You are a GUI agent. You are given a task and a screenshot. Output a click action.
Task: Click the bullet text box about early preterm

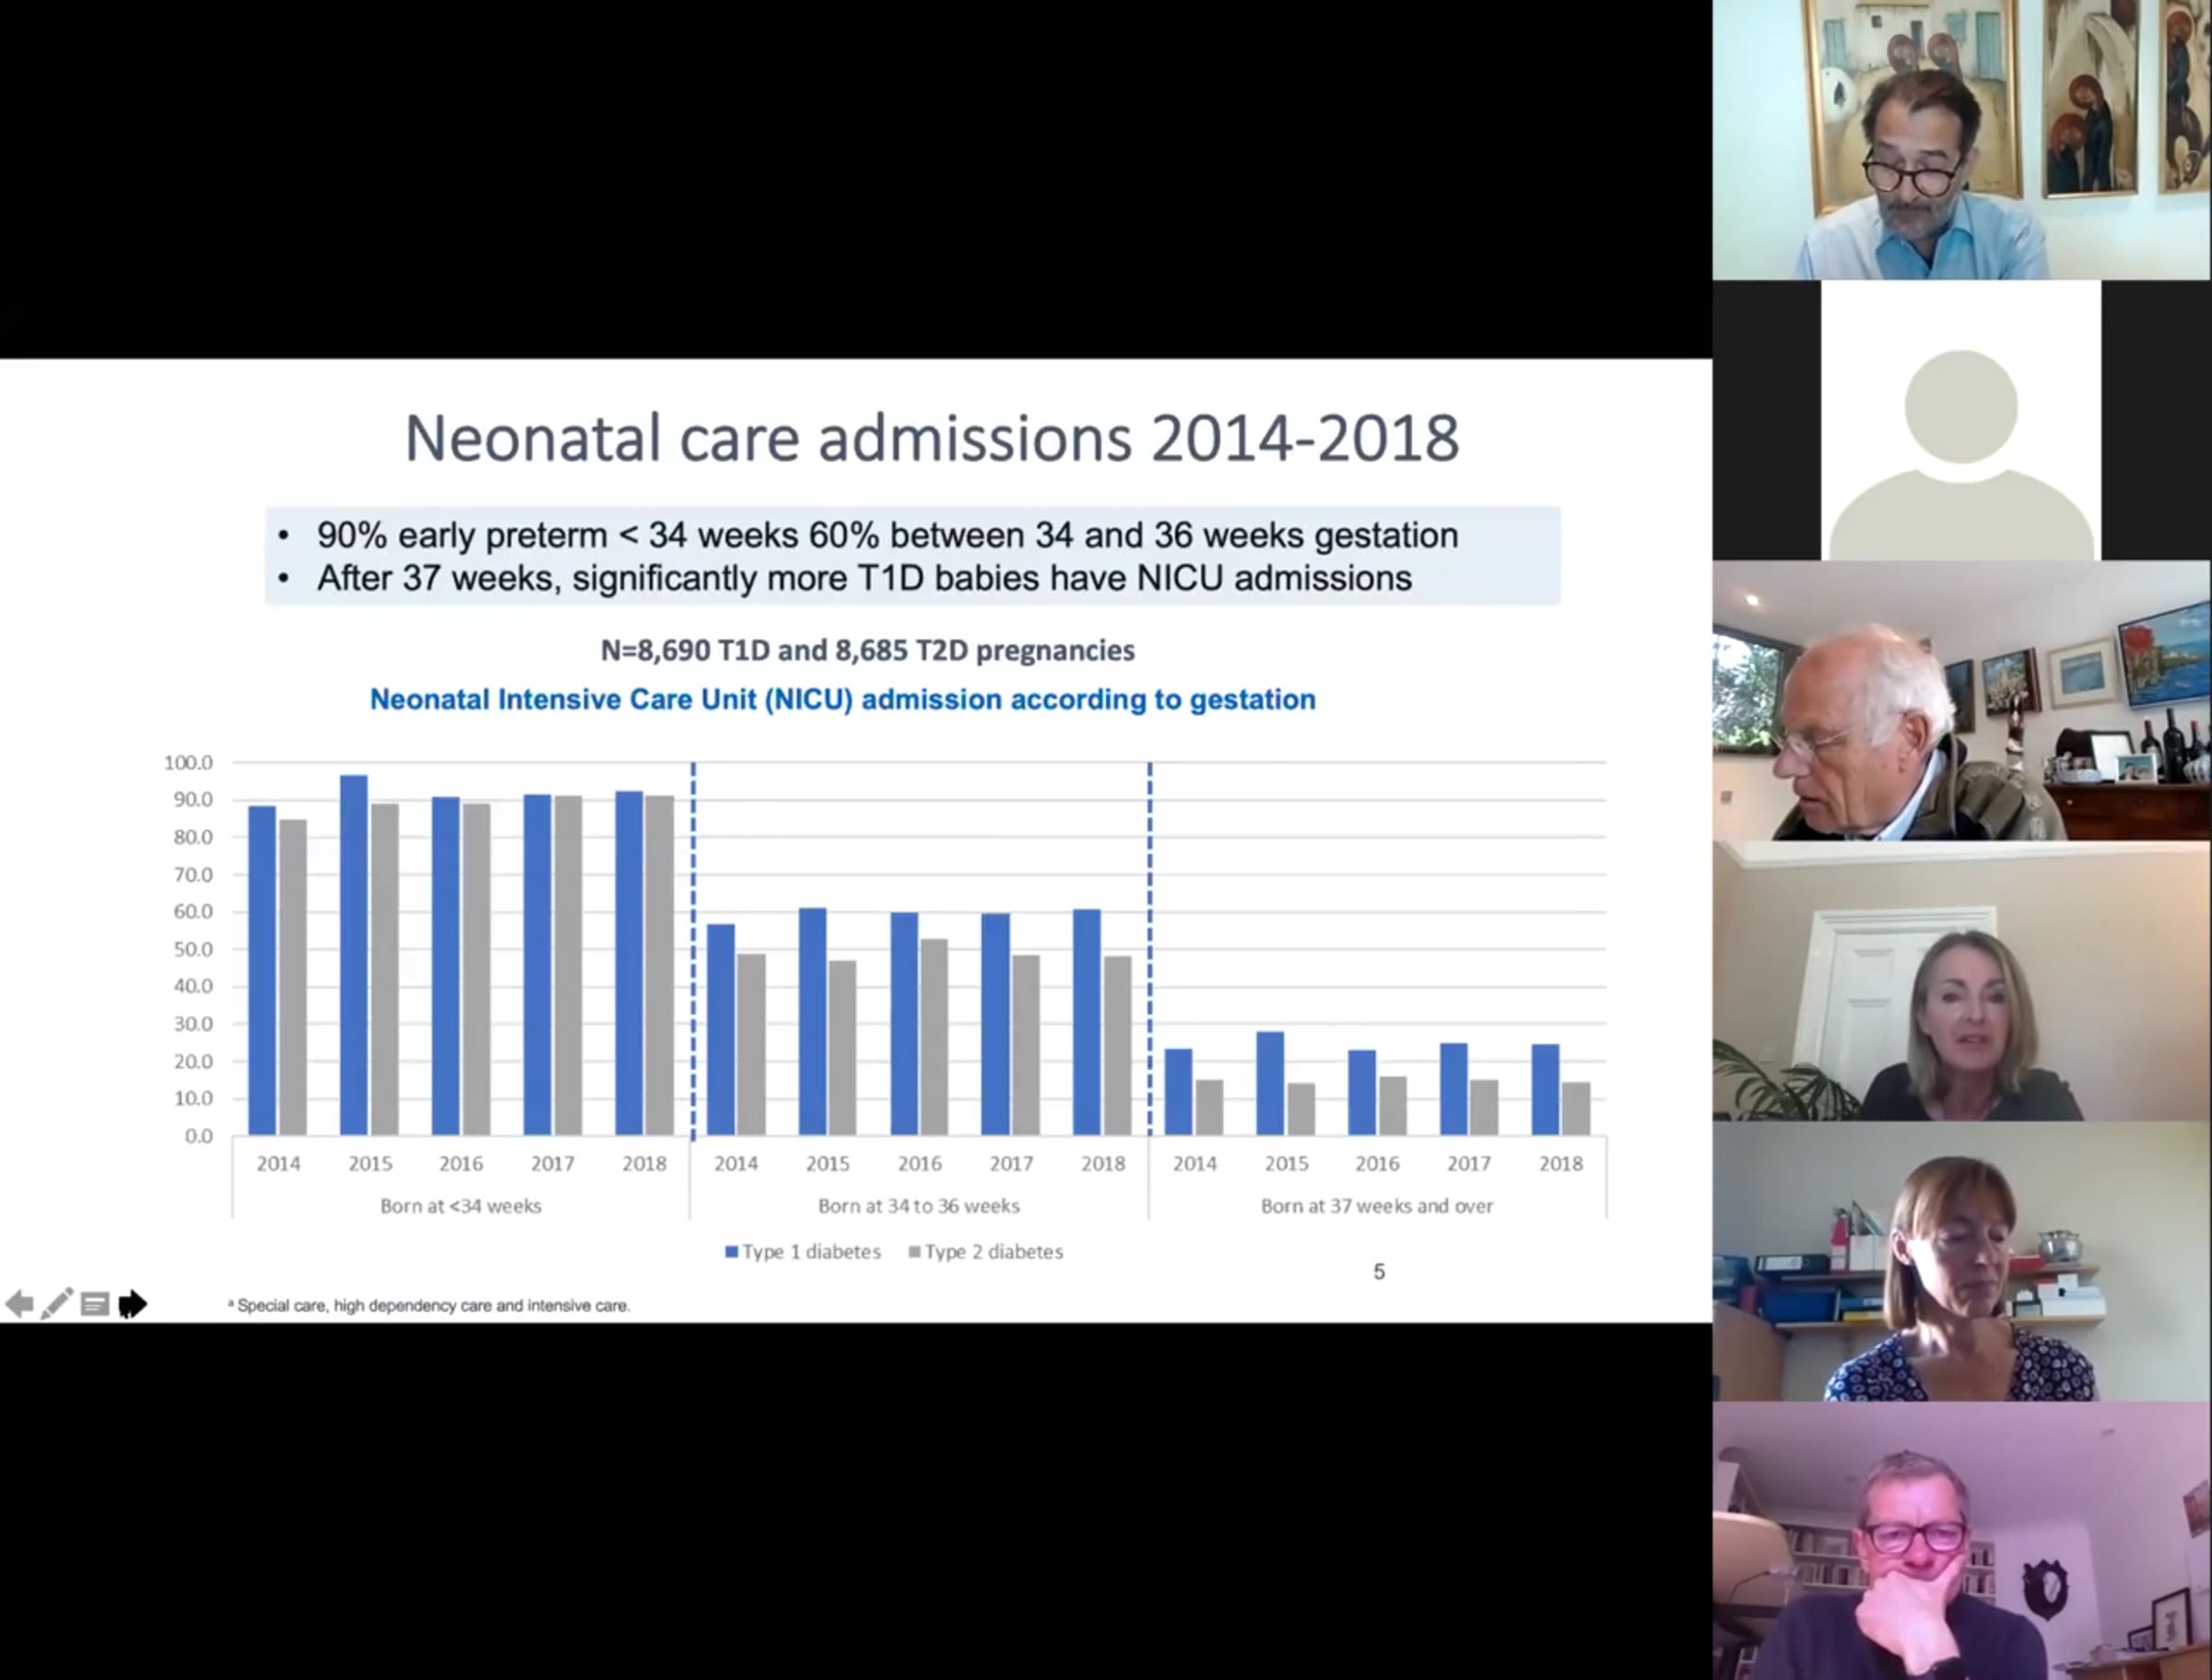click(x=912, y=556)
